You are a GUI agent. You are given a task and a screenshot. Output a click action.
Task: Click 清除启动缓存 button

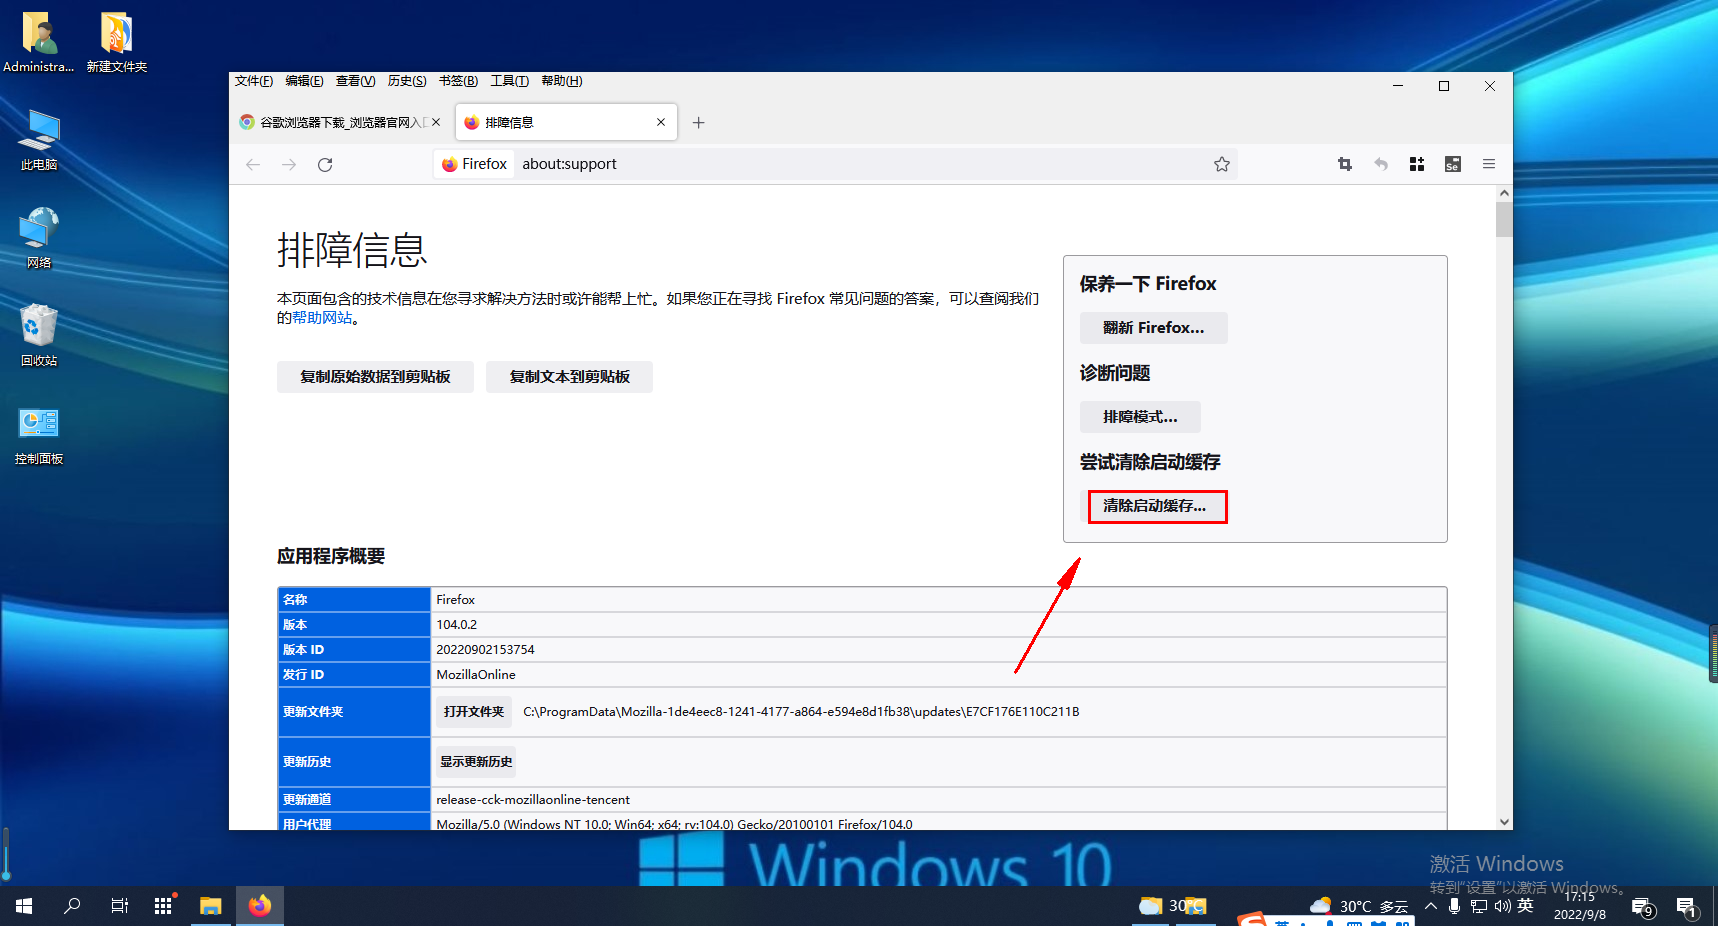click(x=1156, y=506)
